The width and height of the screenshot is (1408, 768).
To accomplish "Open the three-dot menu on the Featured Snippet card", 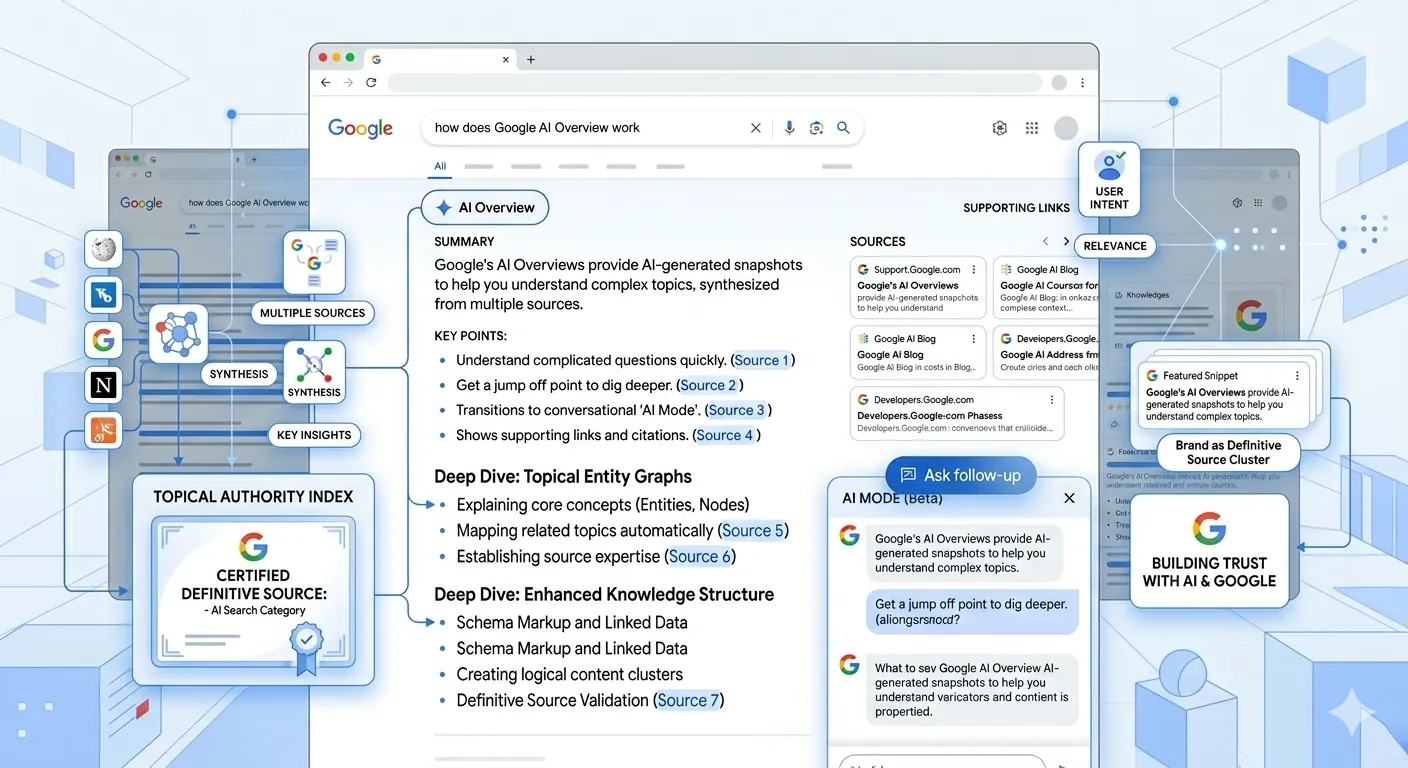I will click(1297, 376).
